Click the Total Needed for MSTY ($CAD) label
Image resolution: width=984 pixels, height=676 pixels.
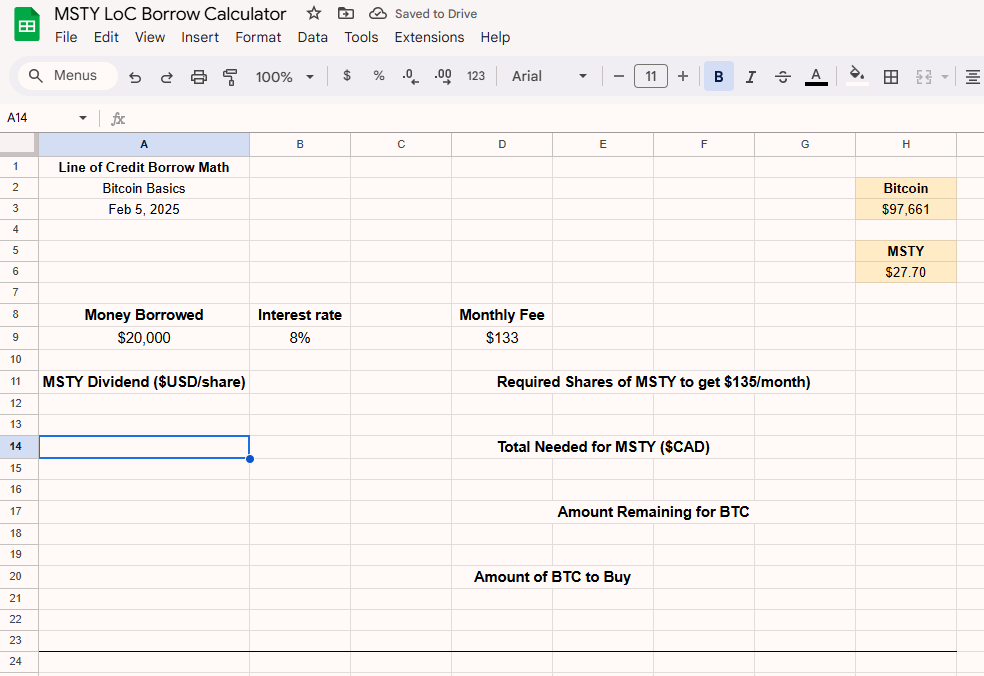point(603,447)
